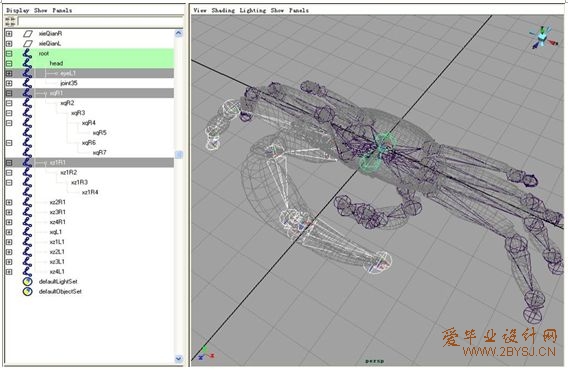The width and height of the screenshot is (568, 370).
Task: Click the root joint icon
Action: click(27, 53)
